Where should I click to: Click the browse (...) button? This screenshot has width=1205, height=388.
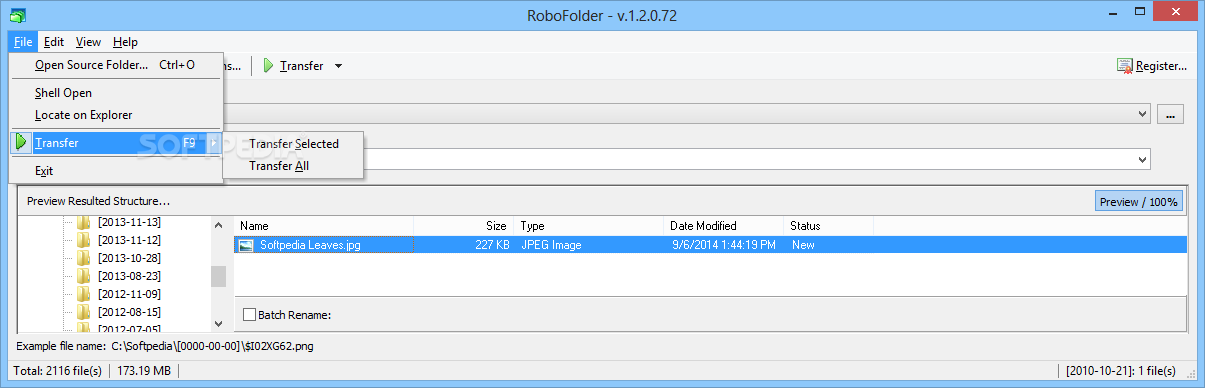tap(1170, 115)
